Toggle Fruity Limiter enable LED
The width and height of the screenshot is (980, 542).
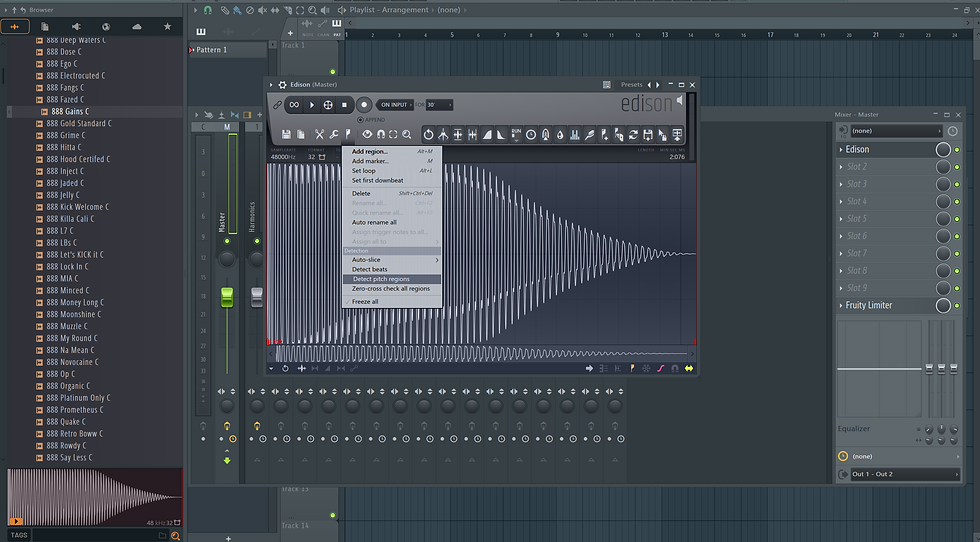(x=956, y=306)
